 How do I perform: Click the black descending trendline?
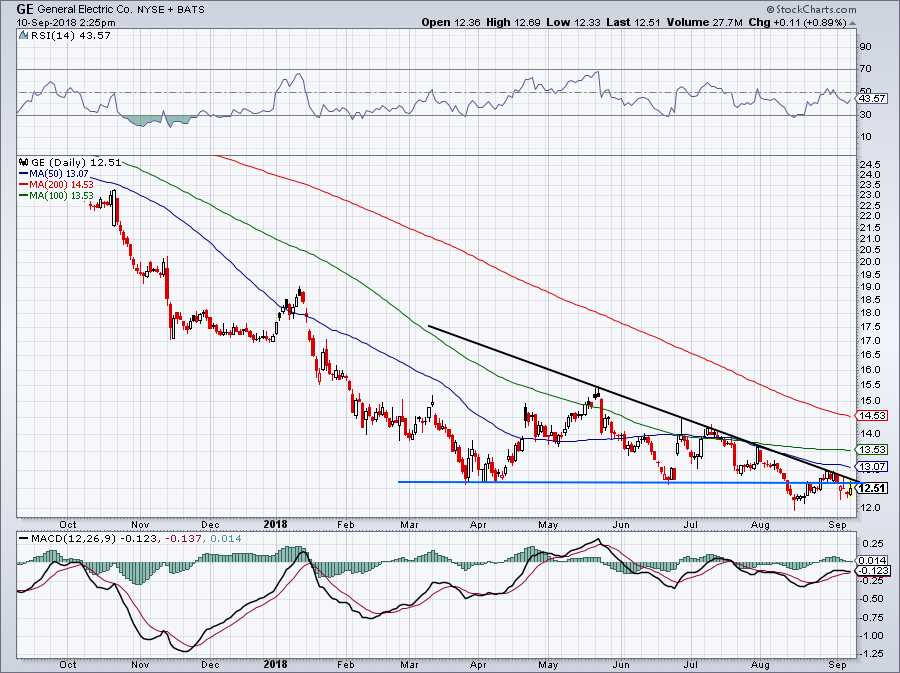point(643,403)
